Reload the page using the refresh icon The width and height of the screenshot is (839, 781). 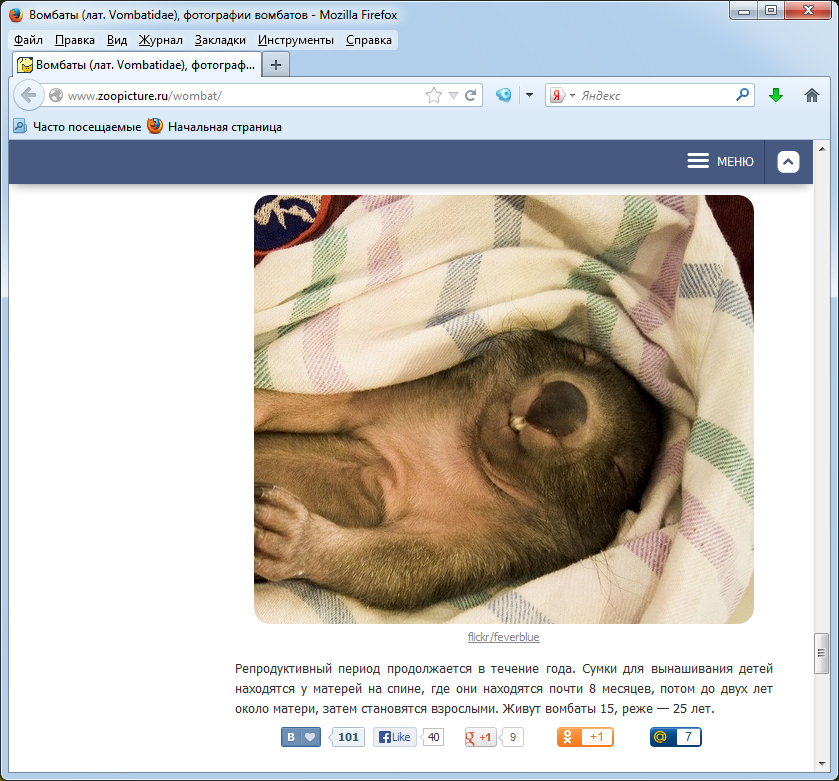tap(470, 96)
